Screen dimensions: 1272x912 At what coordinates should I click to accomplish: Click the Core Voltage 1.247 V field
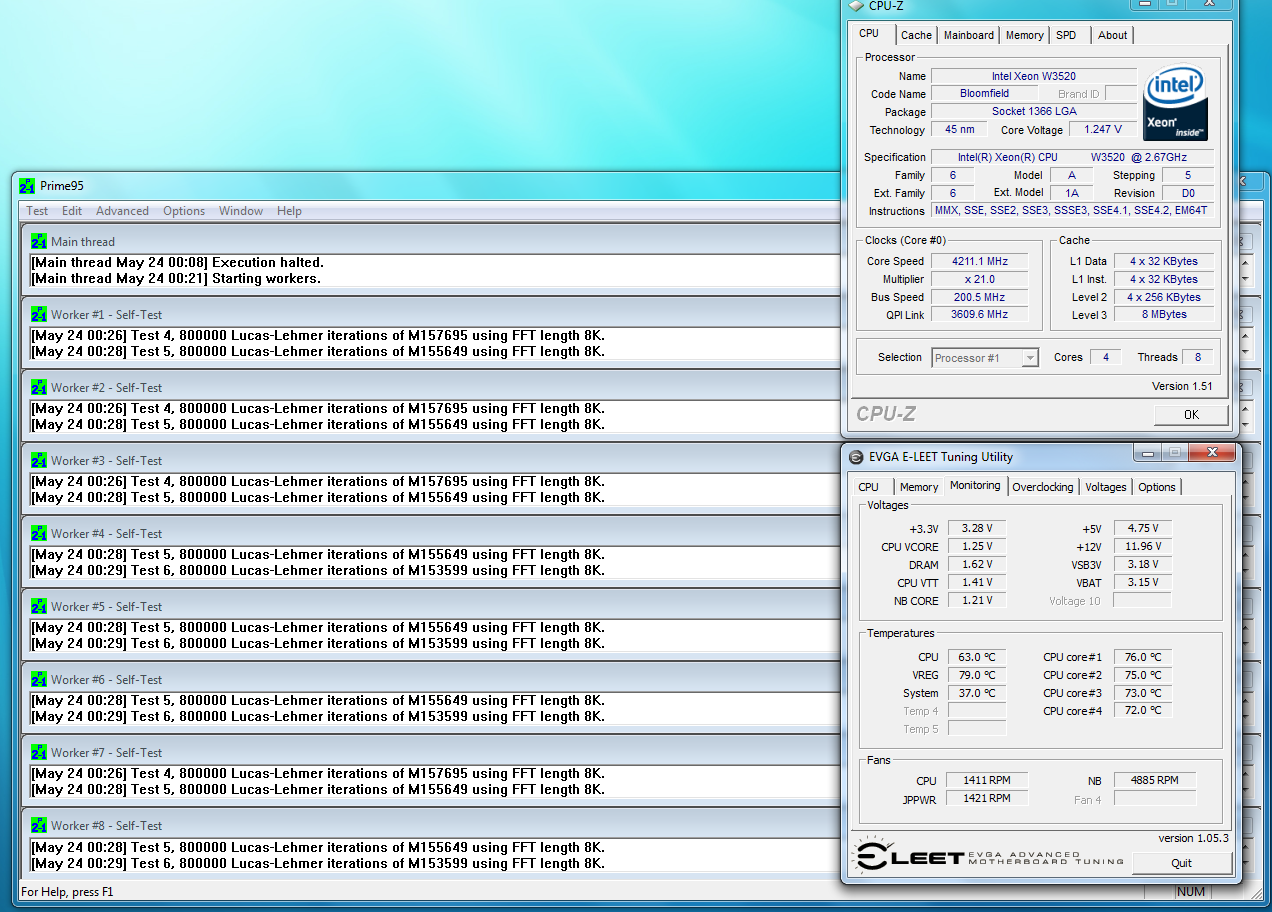pos(1103,129)
